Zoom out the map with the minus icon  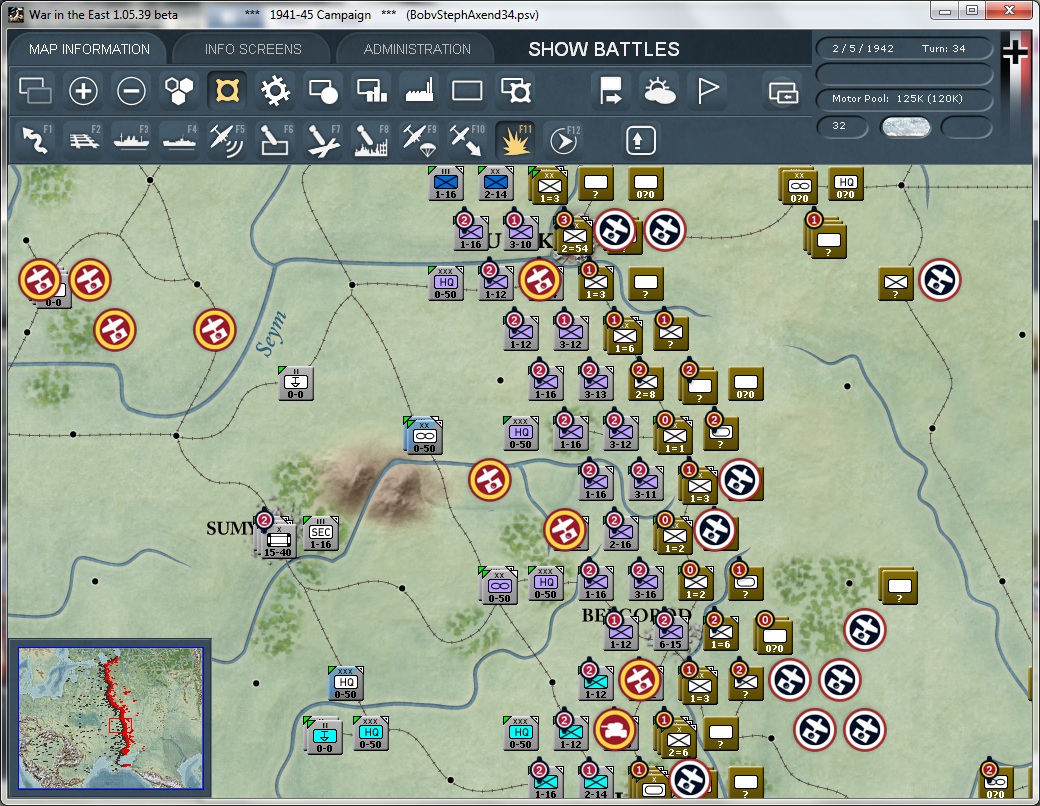(131, 91)
